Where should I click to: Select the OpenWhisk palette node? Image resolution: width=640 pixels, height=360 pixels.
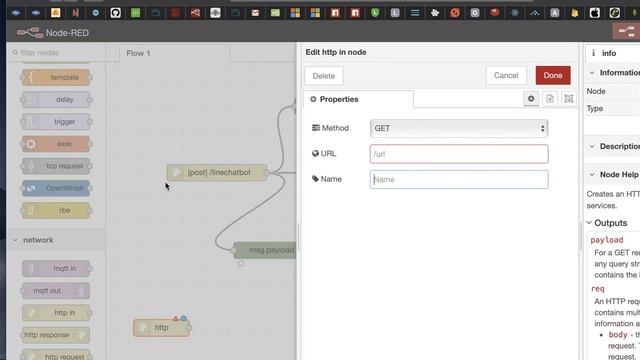(x=56, y=188)
